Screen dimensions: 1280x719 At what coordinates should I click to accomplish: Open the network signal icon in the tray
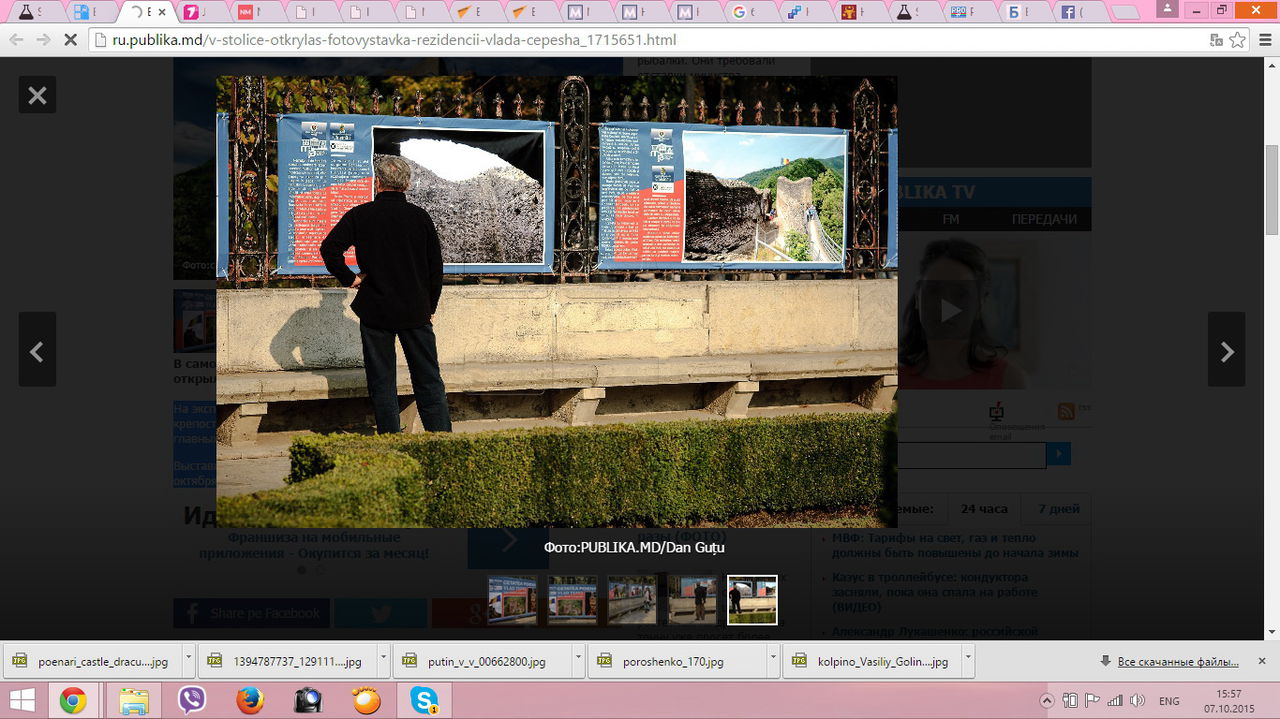coord(1114,700)
